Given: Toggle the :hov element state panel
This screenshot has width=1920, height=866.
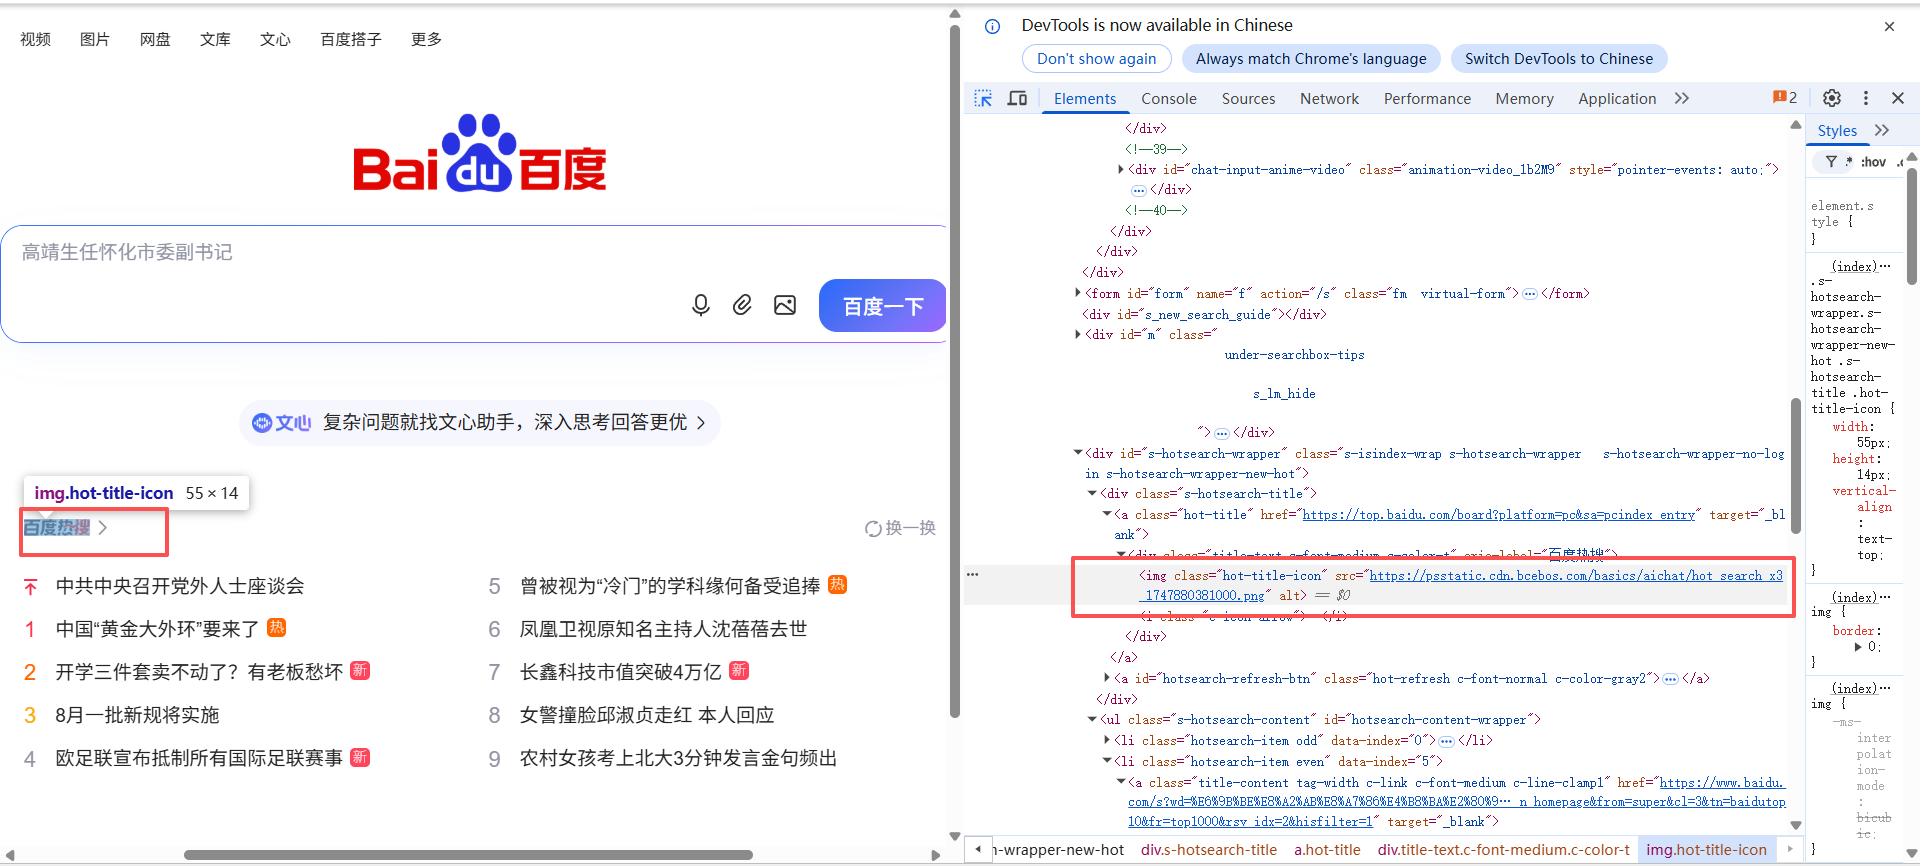Looking at the screenshot, I should (x=1874, y=162).
